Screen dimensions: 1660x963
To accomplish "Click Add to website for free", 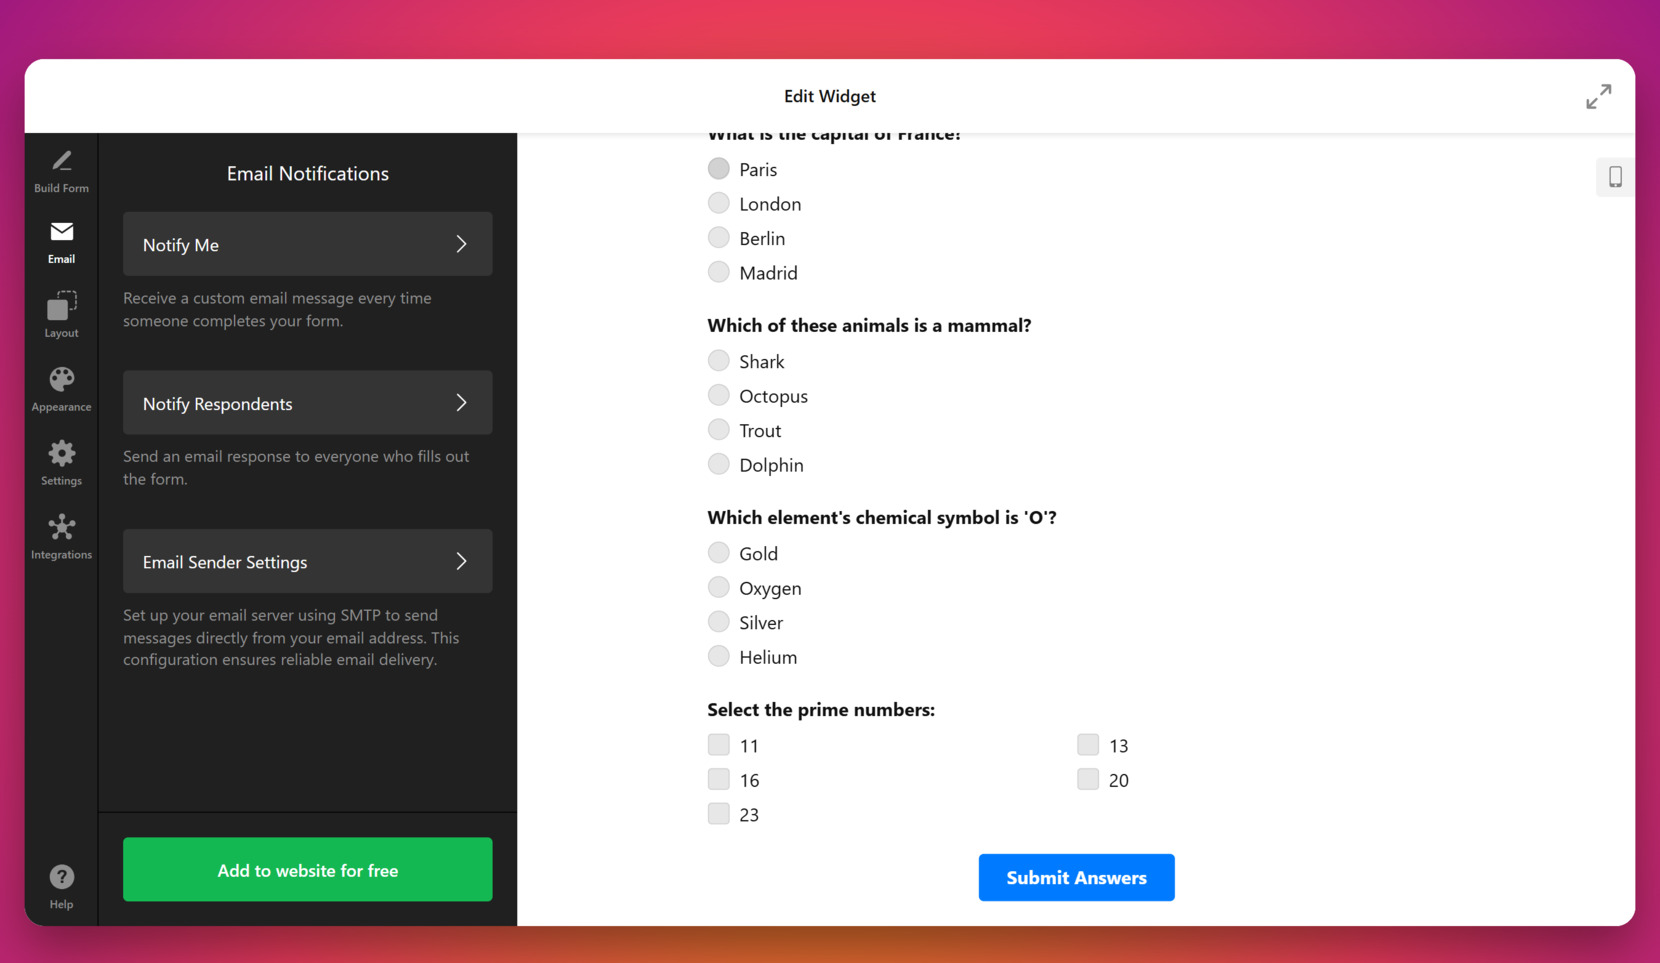I will point(307,870).
